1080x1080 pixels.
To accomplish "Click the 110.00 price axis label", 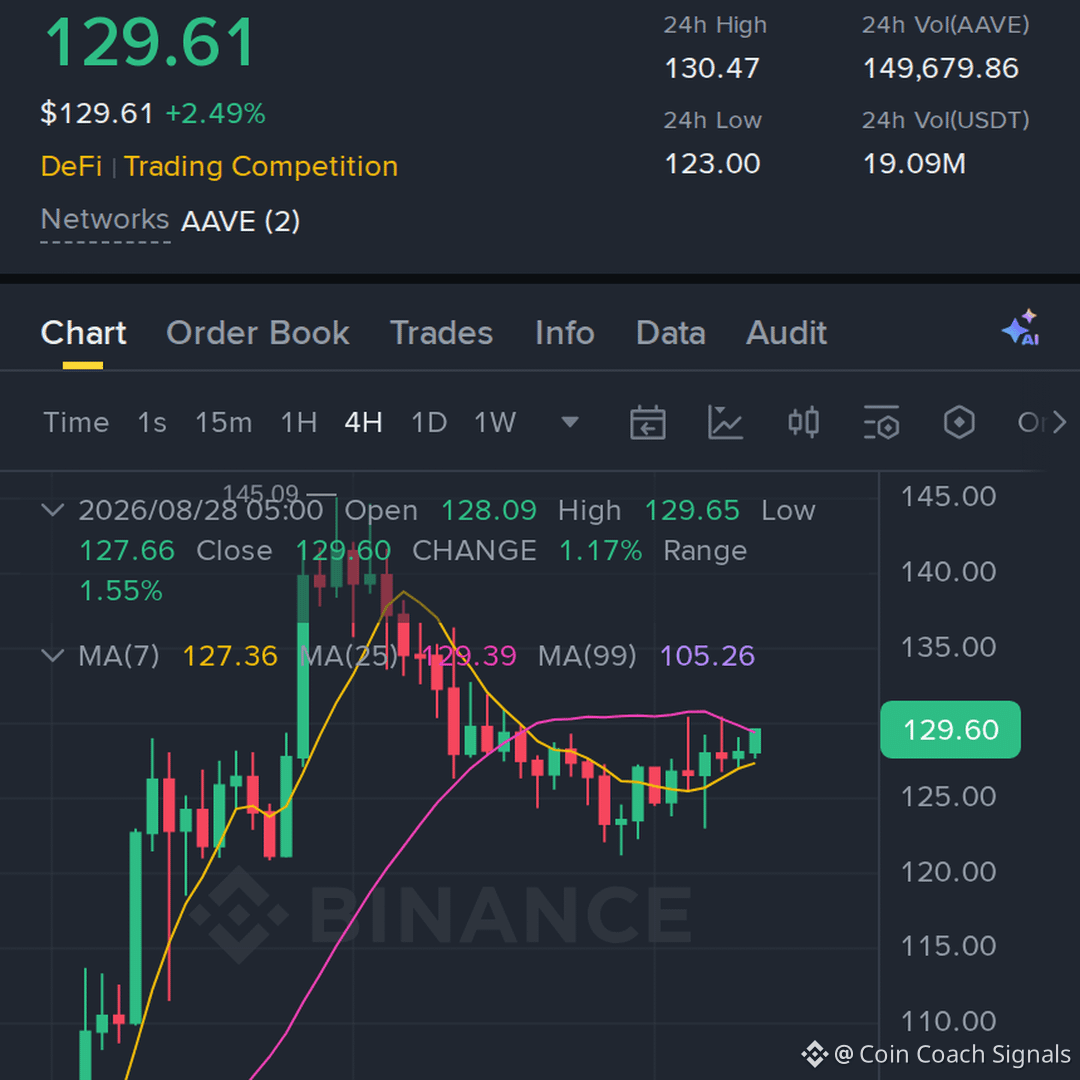I will 948,1021.
